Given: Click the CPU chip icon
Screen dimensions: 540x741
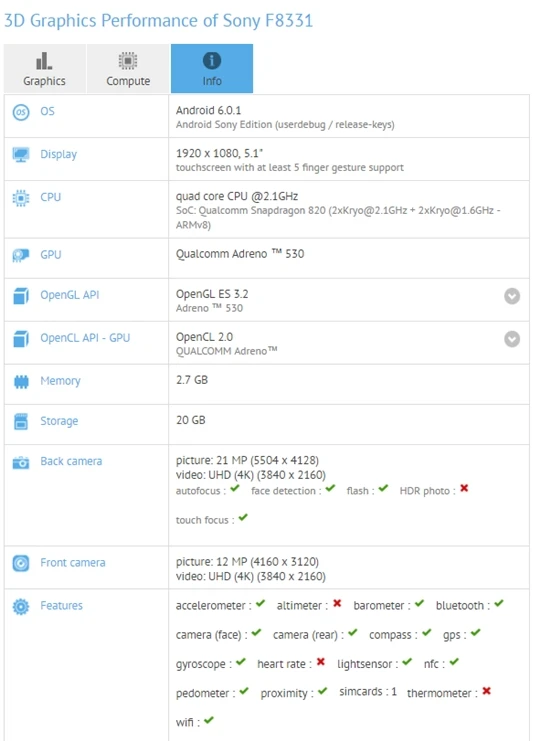Looking at the screenshot, I should coord(21,198).
